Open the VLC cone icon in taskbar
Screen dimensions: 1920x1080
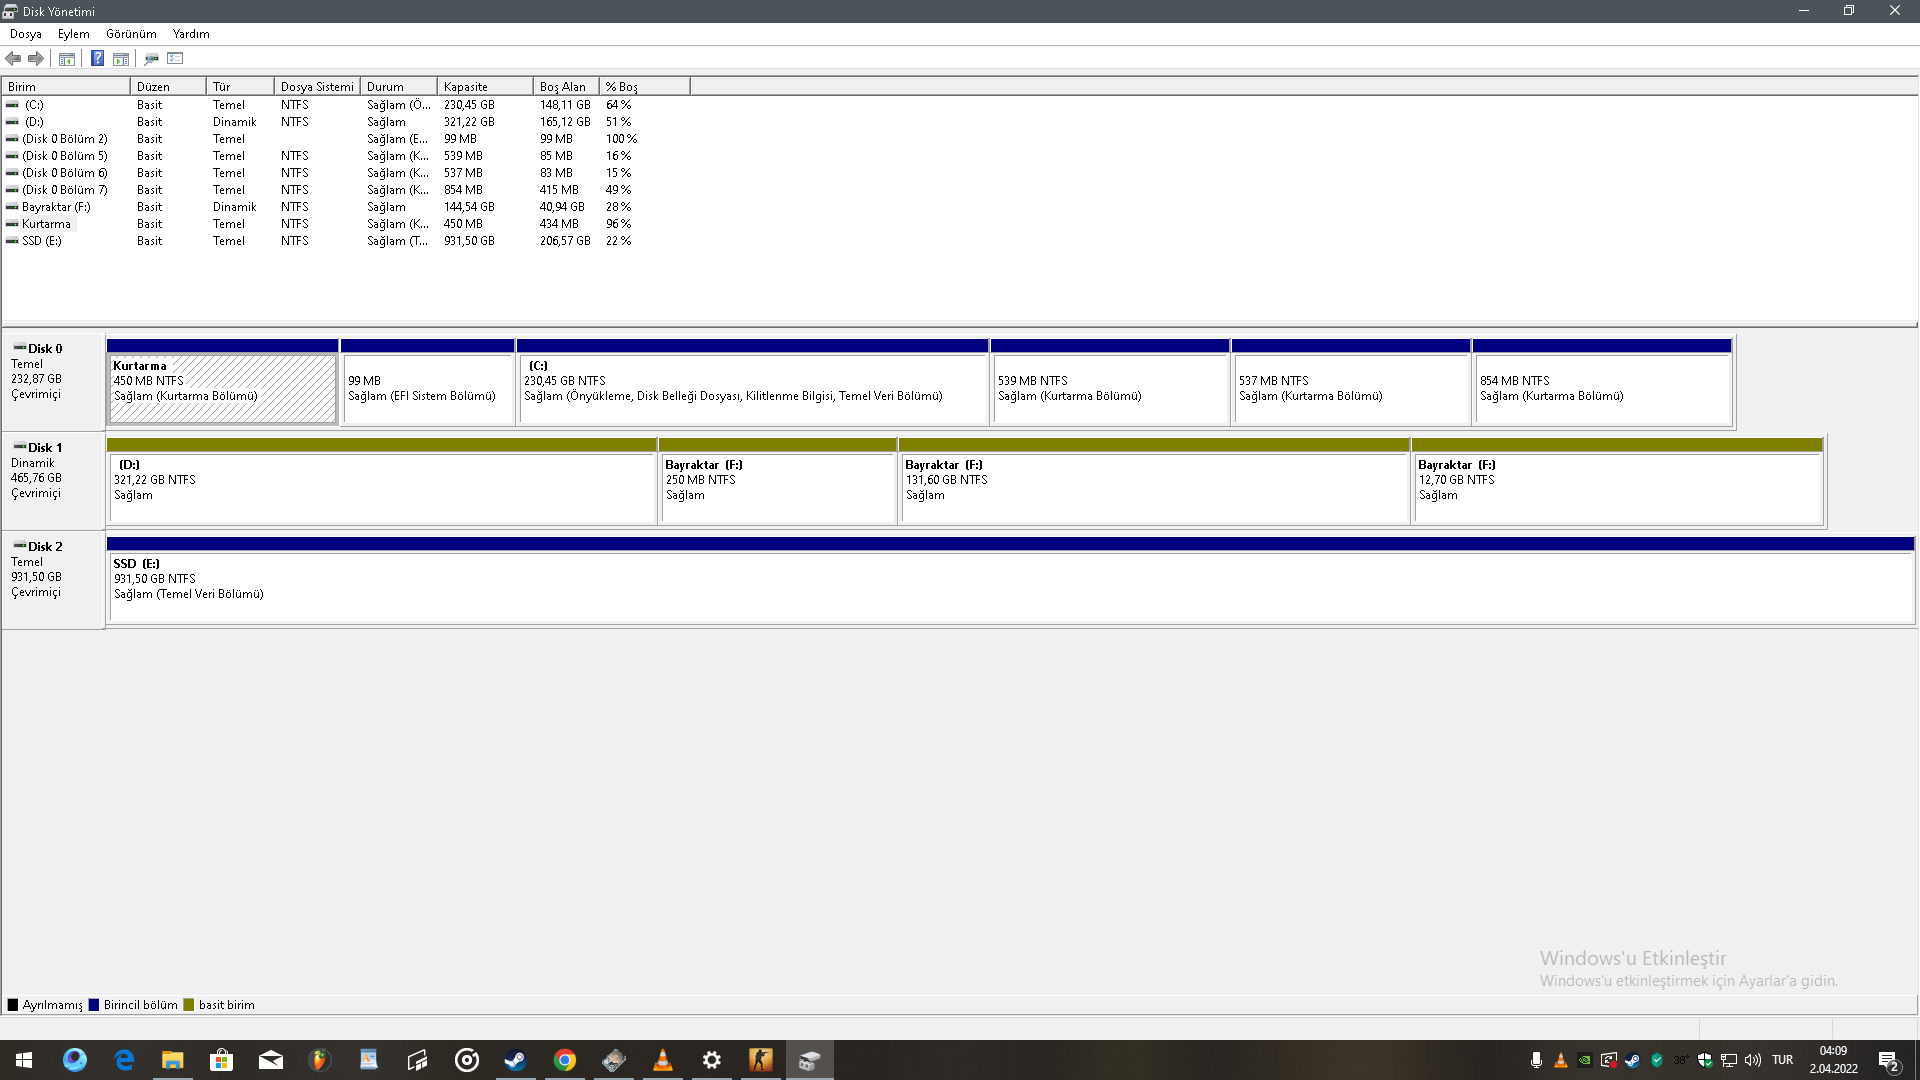[x=662, y=1060]
